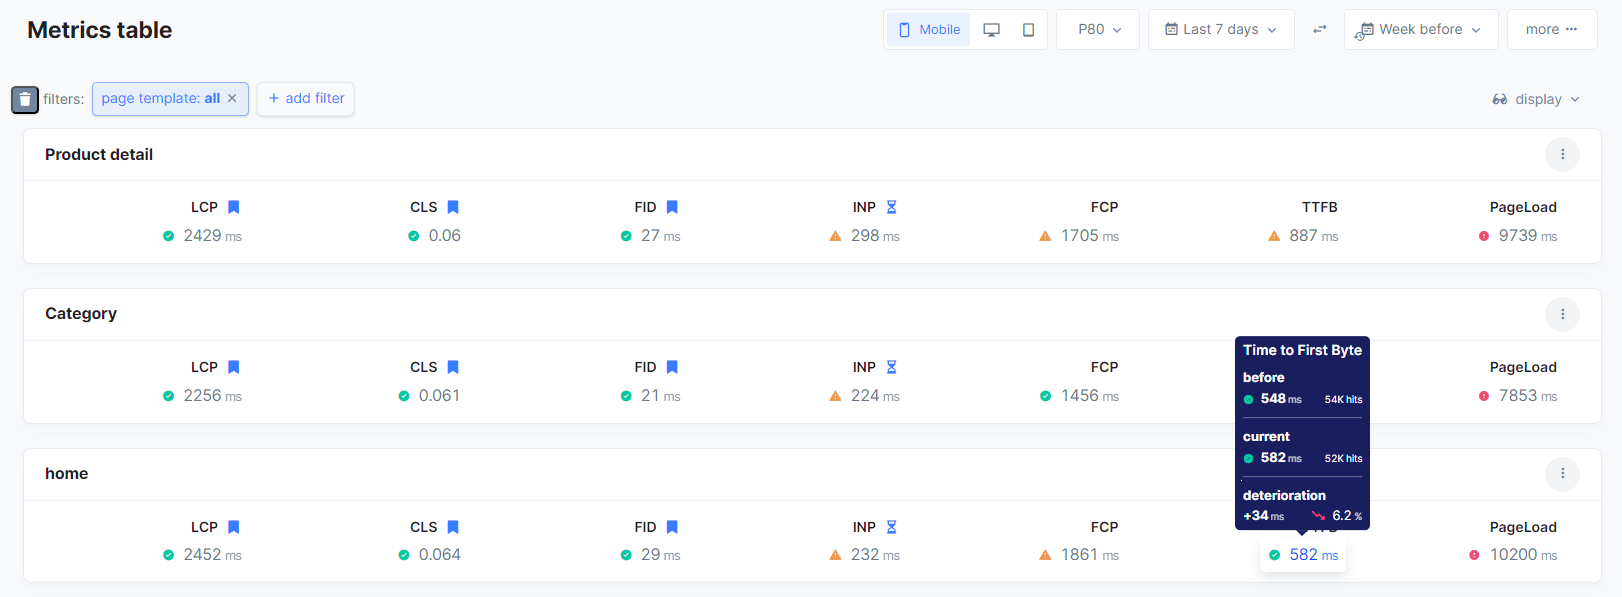Screen dimensions: 1622x597
Task: Click the FCP value 1456 ms in Category
Action: click(x=1090, y=396)
